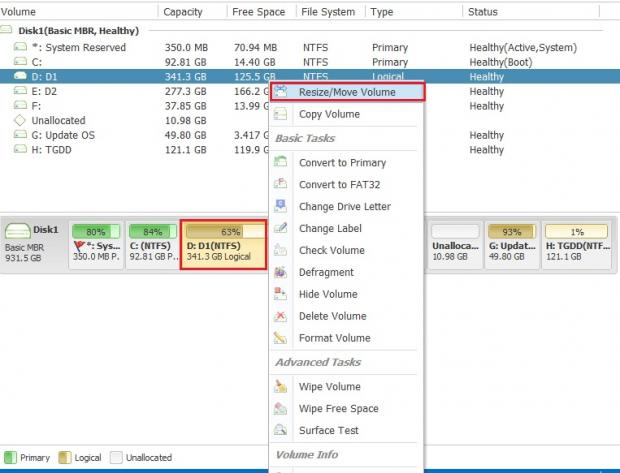Image resolution: width=620 pixels, height=473 pixels.
Task: Choose Hide Volume in context menu
Action: click(x=327, y=294)
